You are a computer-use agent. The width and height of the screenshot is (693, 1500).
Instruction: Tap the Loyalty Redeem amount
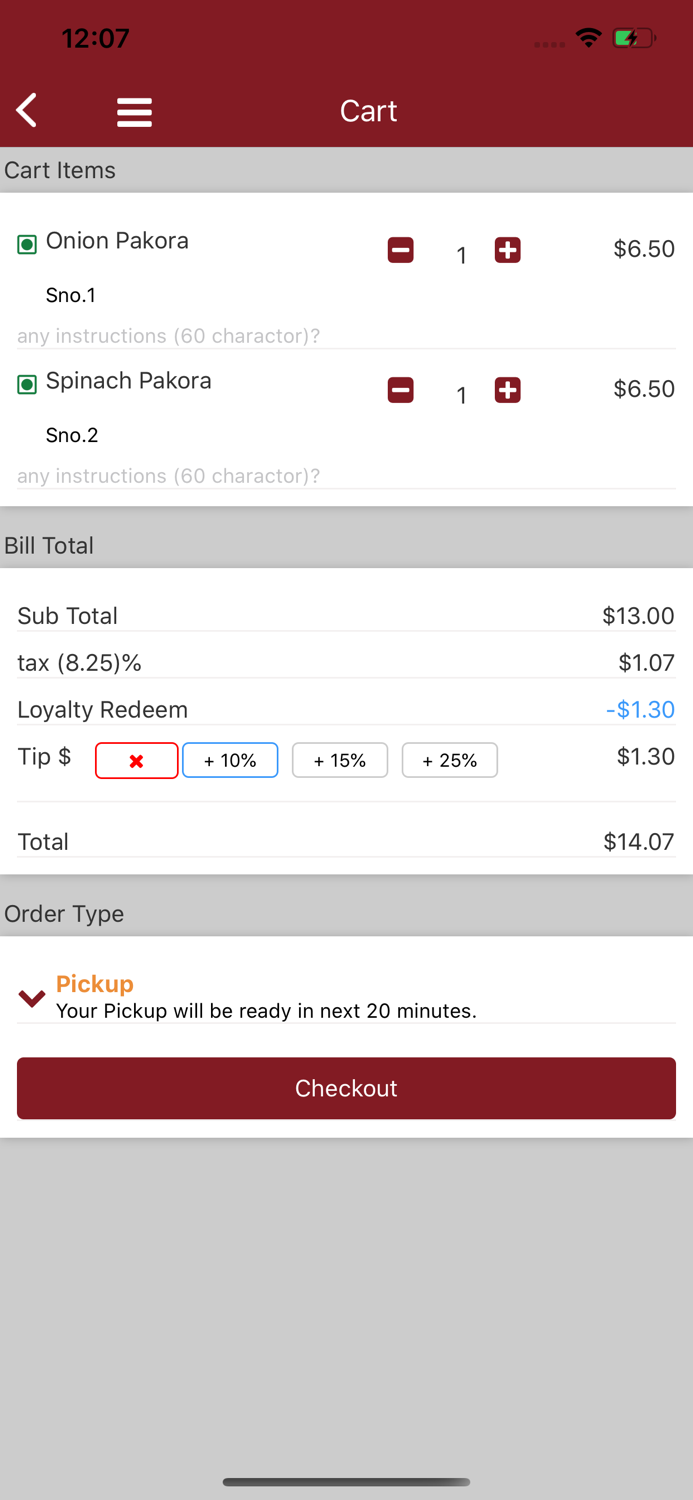pos(640,710)
